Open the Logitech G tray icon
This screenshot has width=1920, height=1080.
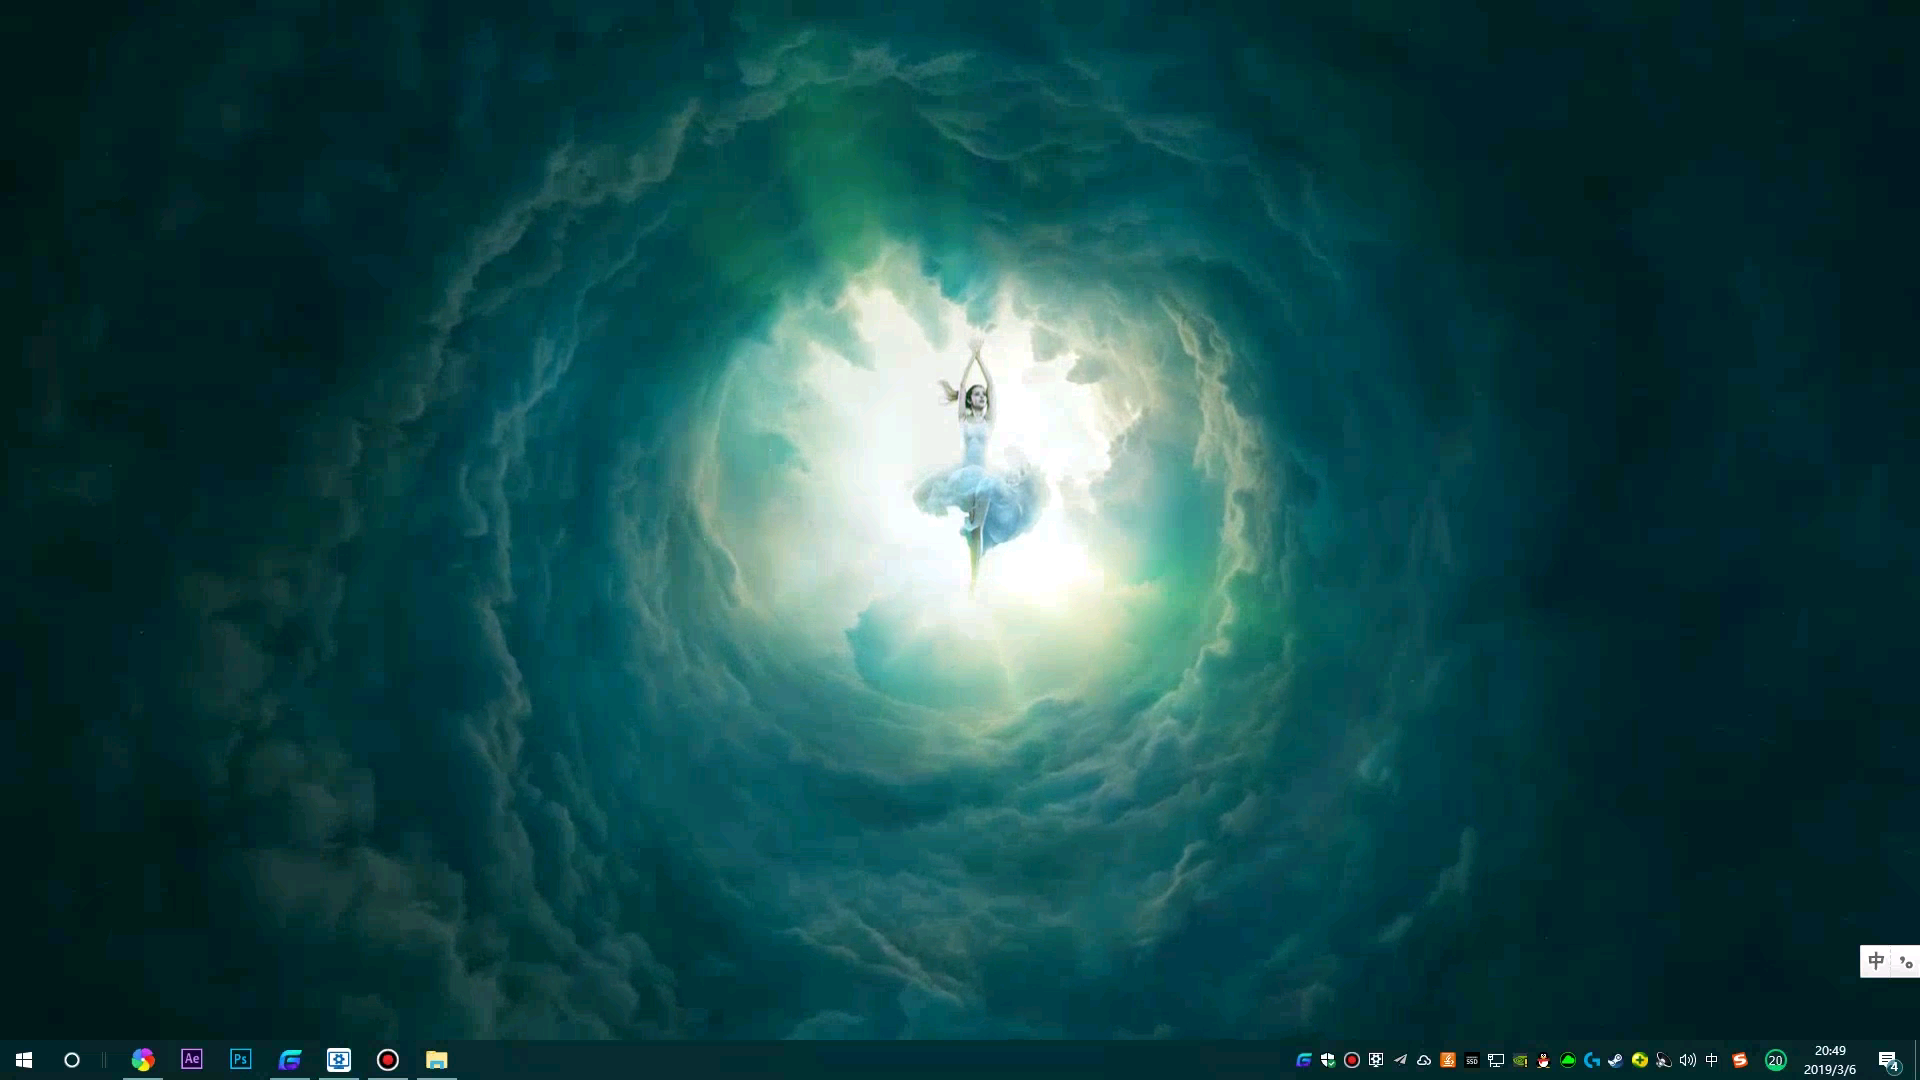pos(1592,1060)
